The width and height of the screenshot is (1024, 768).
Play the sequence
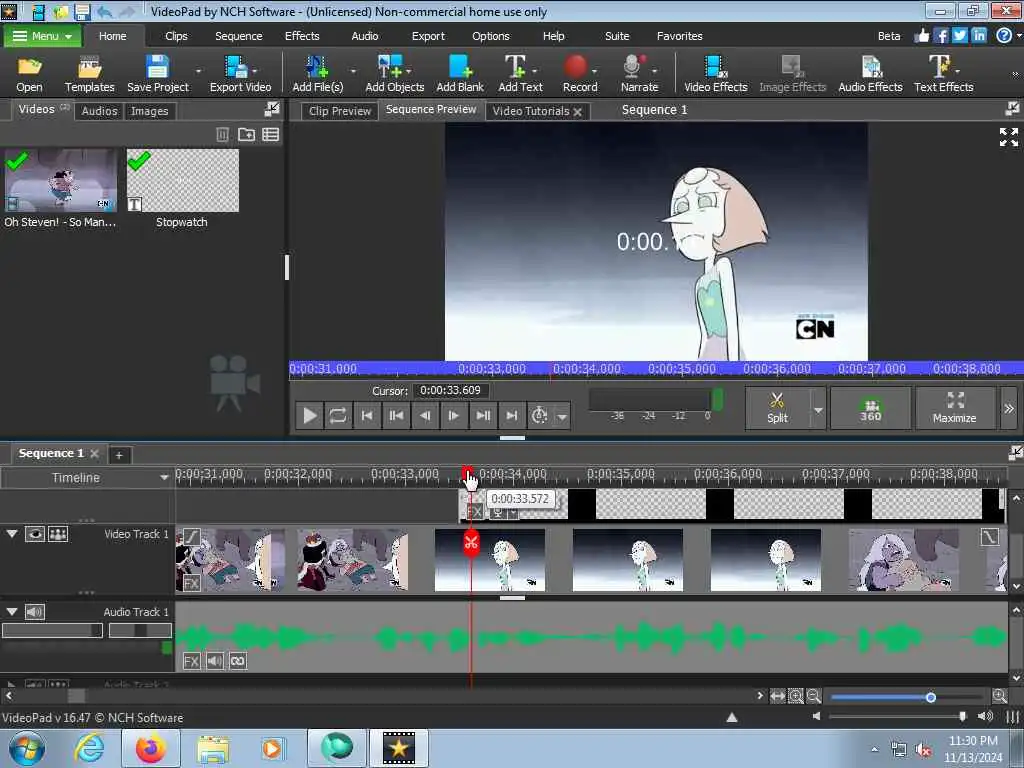[310, 415]
